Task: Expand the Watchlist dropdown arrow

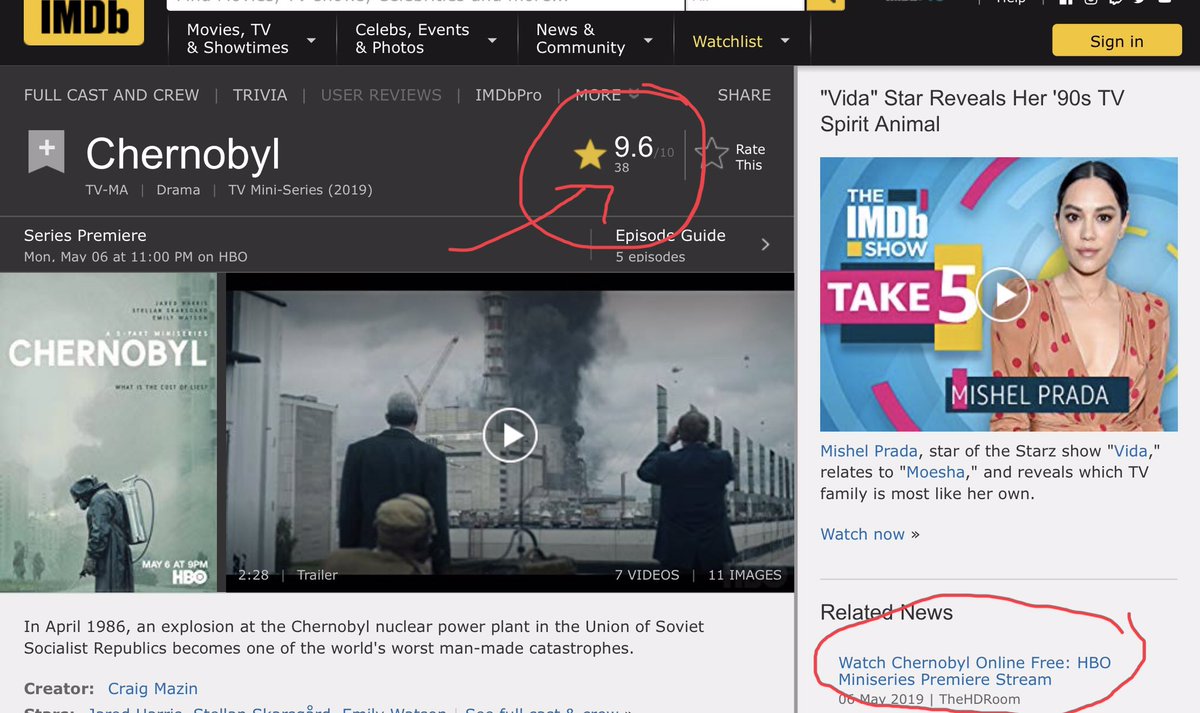Action: pos(785,41)
